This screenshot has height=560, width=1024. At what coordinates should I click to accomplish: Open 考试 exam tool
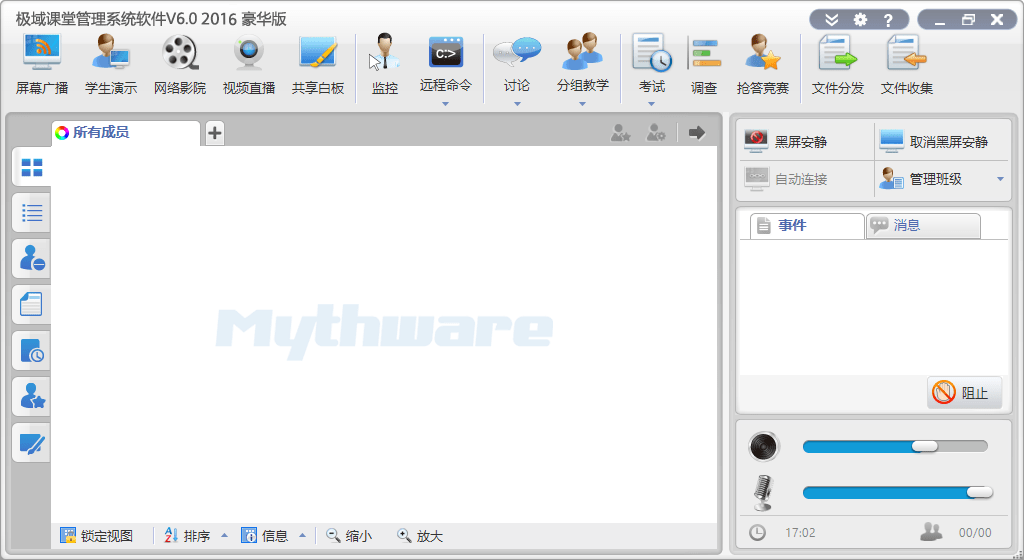tap(652, 63)
